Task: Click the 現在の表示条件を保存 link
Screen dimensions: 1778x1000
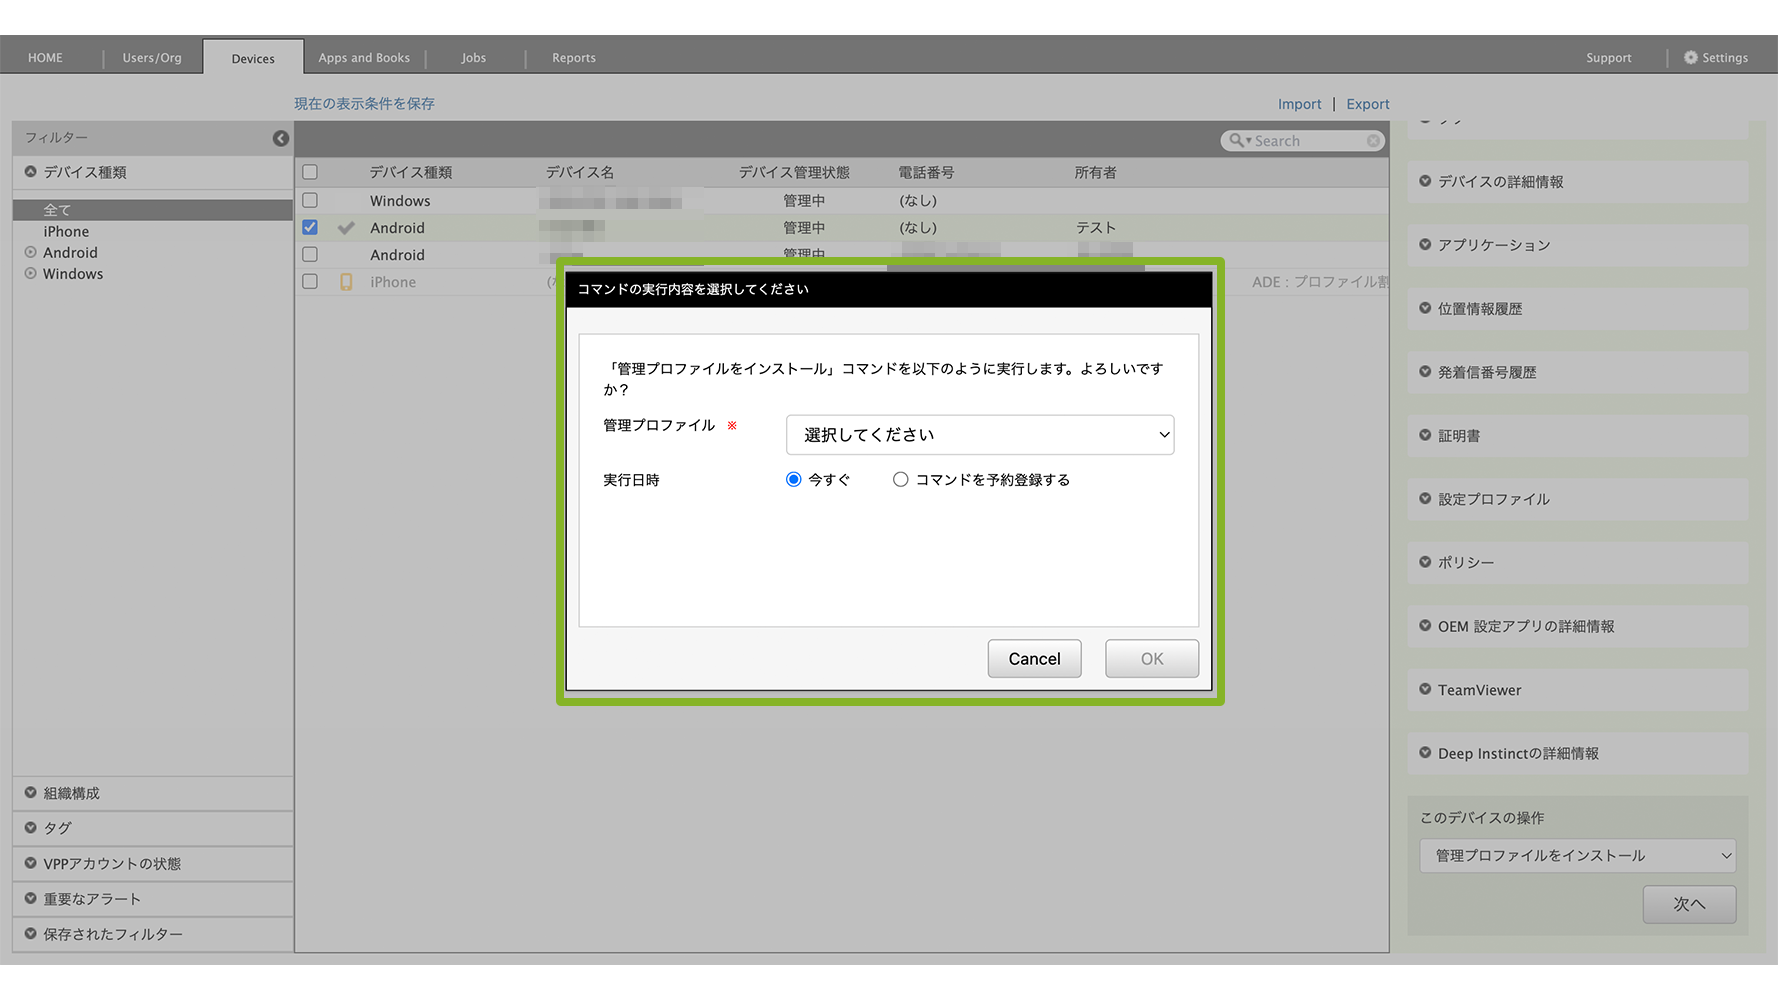Action: point(364,104)
